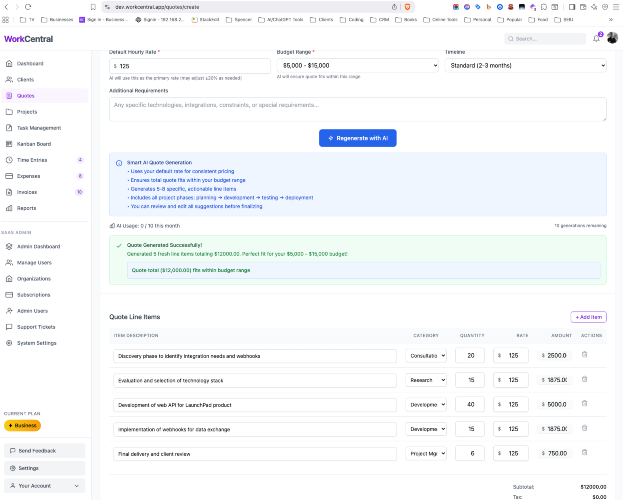Click the user avatar in header
Screen dimensions: 623x500
[612, 38]
